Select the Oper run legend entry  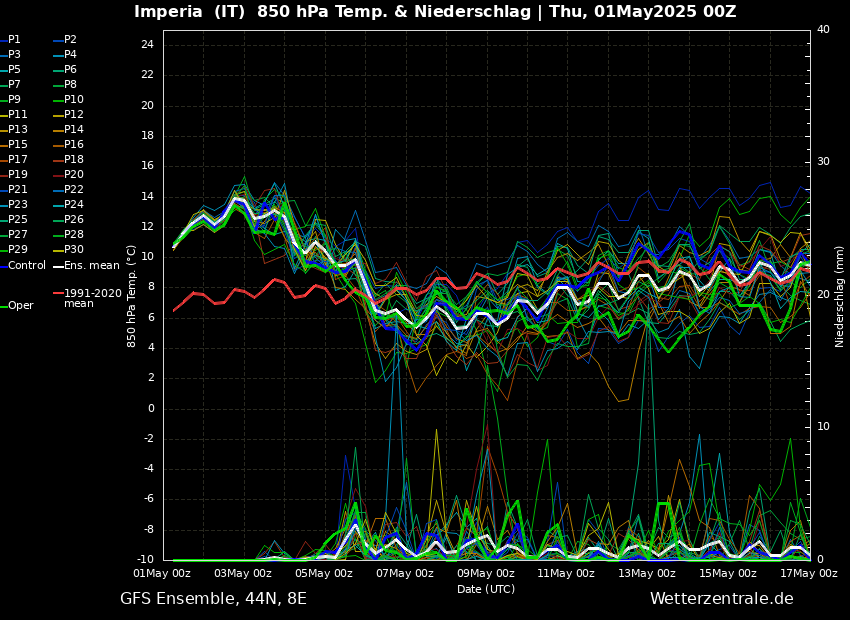tap(20, 306)
